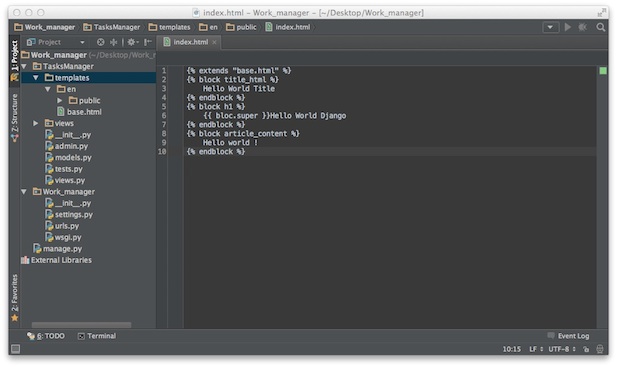Open the Terminal tool window
This screenshot has height=367, width=617.
tap(97, 336)
